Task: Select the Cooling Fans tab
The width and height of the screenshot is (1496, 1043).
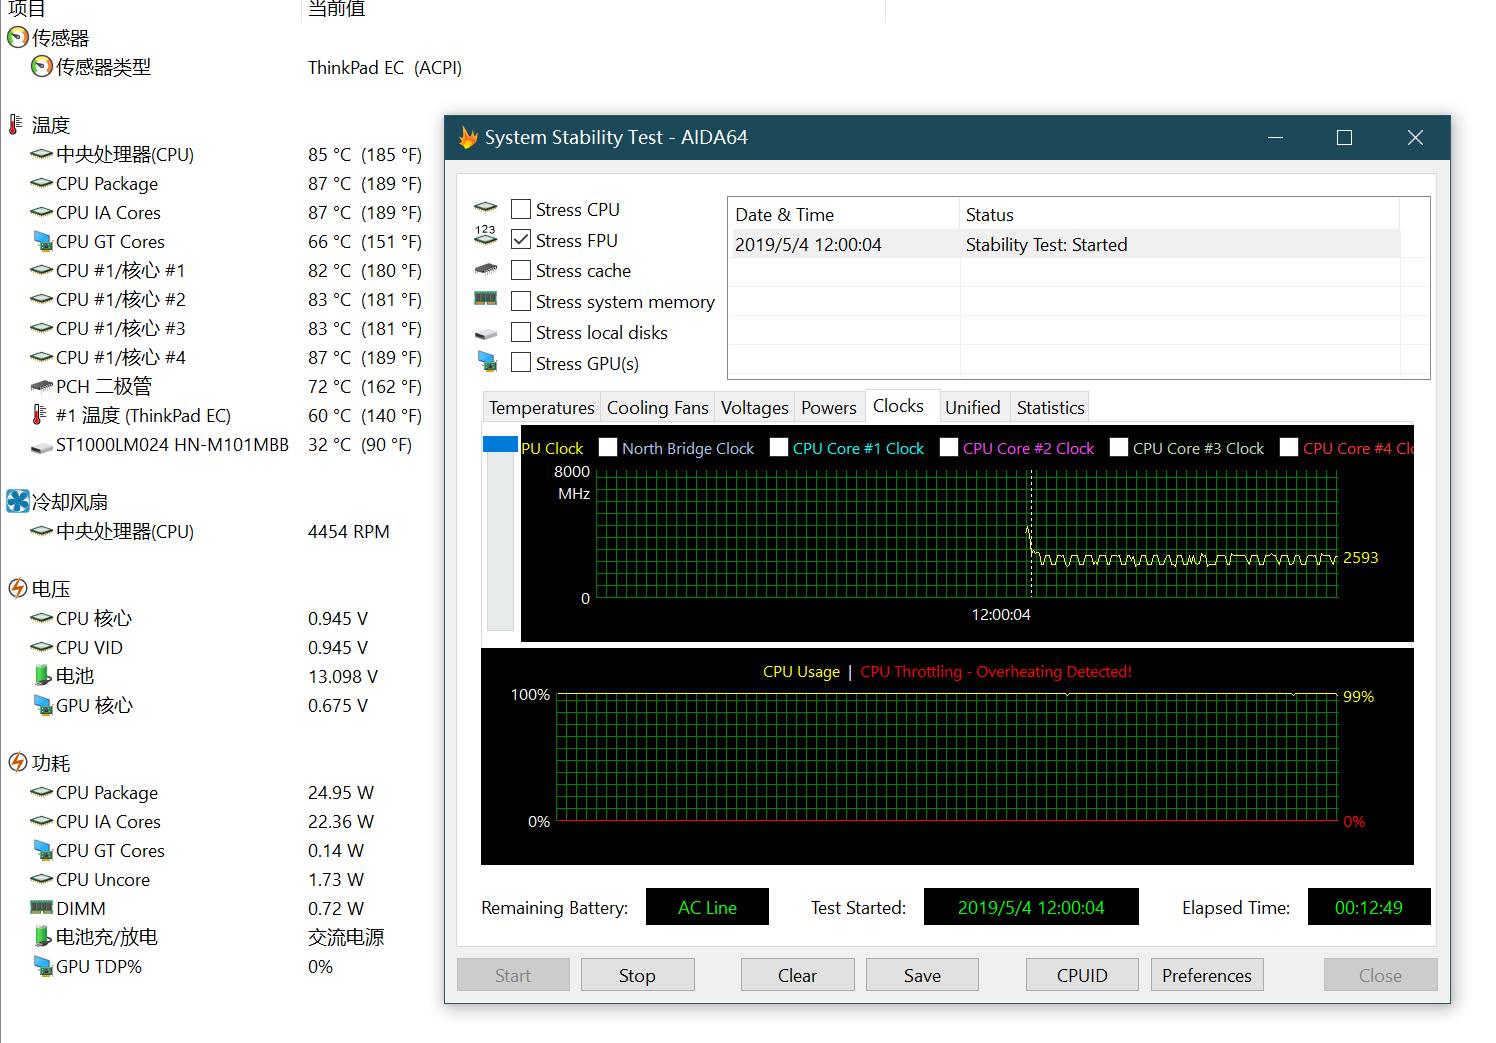Action: point(657,408)
